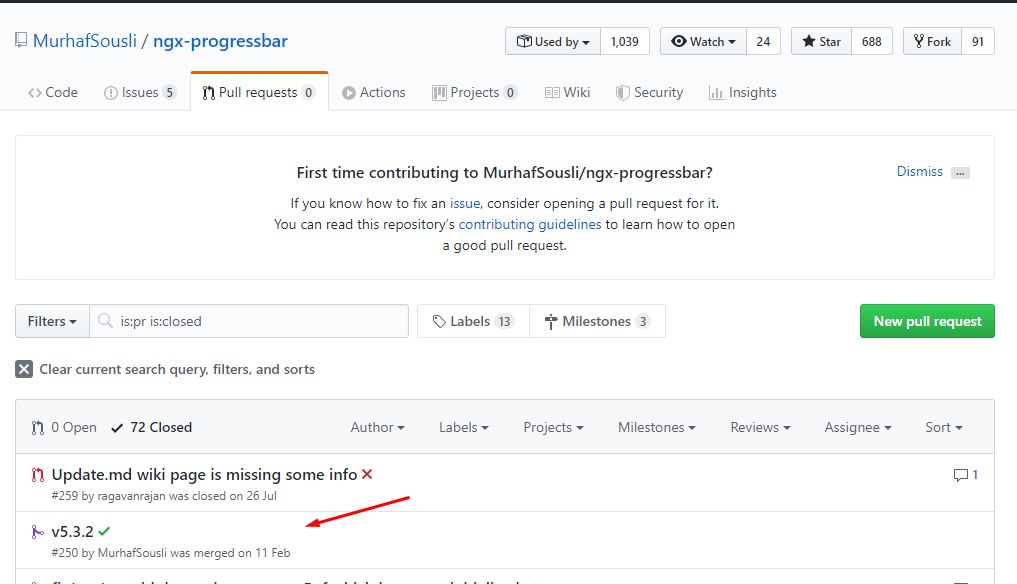Expand the Reviews filter dropdown
The height and width of the screenshot is (584, 1017).
(760, 427)
